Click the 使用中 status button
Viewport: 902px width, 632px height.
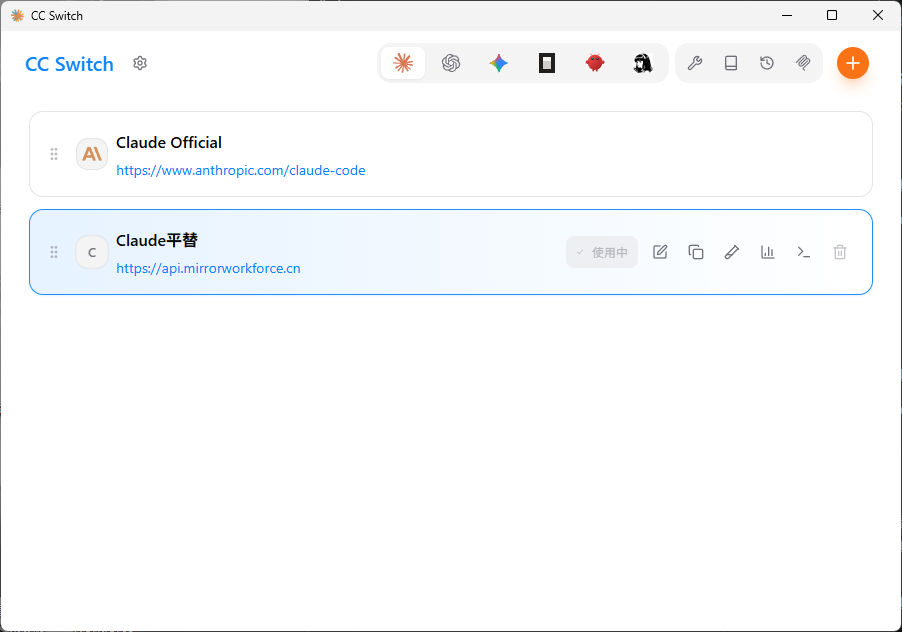(x=602, y=252)
